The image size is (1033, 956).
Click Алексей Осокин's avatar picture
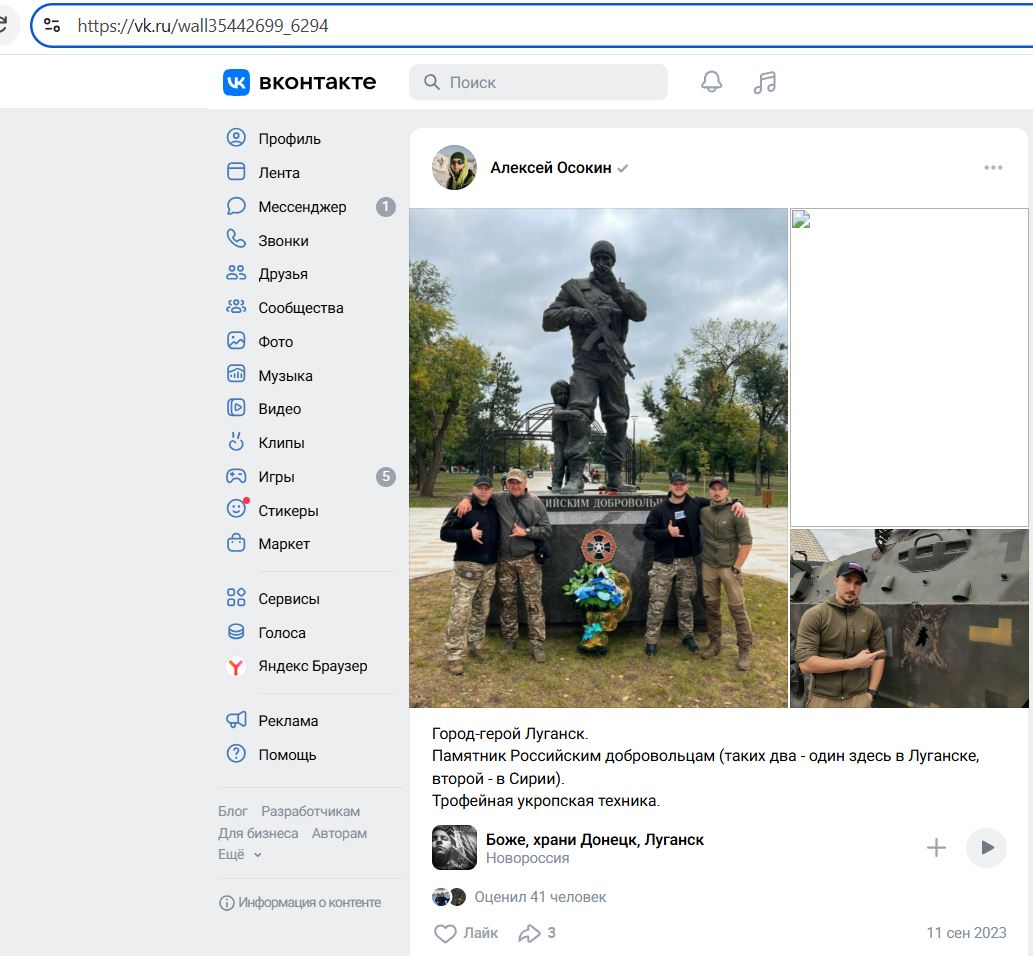(x=454, y=167)
